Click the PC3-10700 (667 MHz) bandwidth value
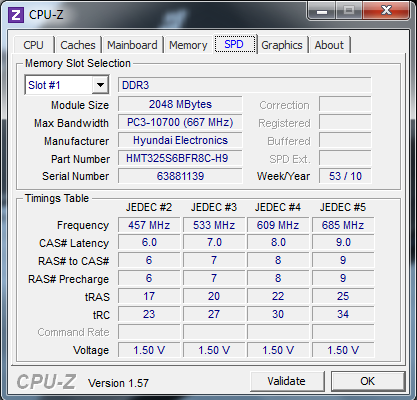Image resolution: width=417 pixels, height=400 pixels. pyautogui.click(x=180, y=122)
